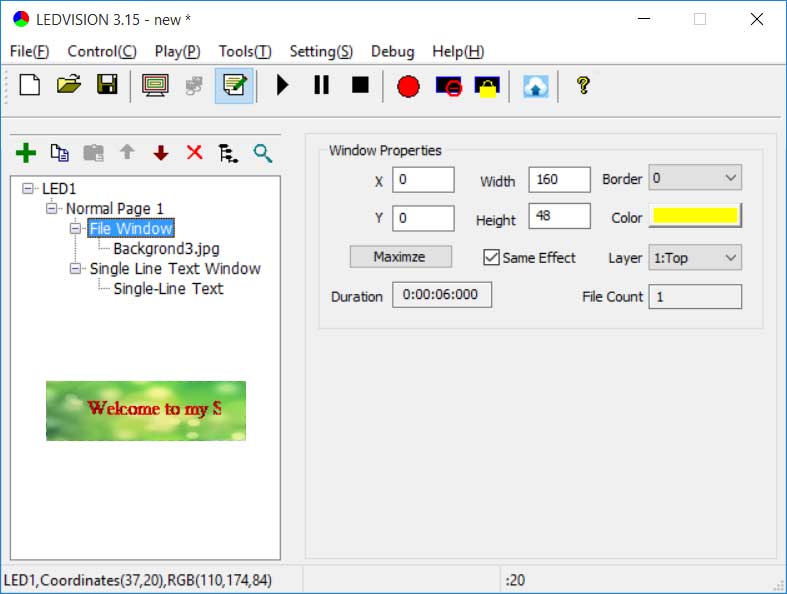The height and width of the screenshot is (594, 787).
Task: Click the Save floppy disk icon
Action: tap(107, 86)
